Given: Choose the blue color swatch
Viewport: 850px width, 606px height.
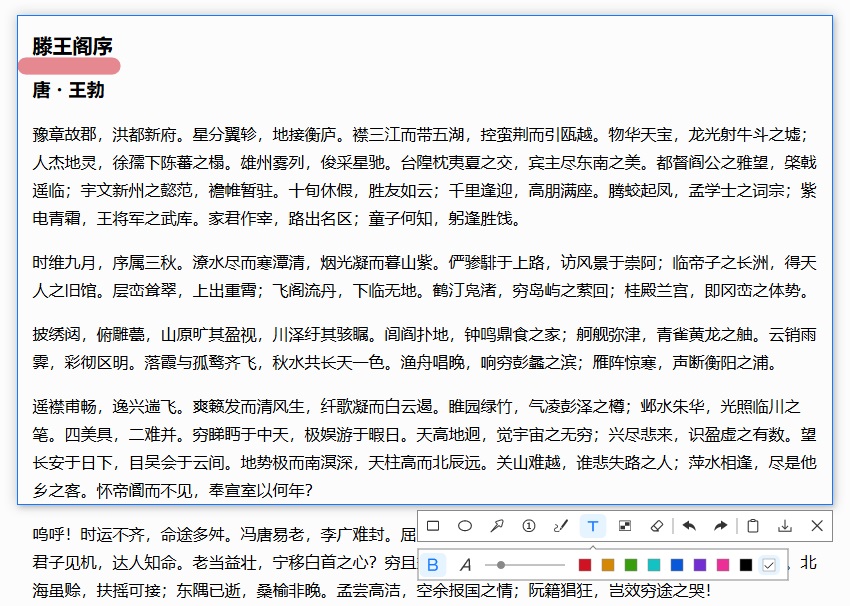Looking at the screenshot, I should pos(677,565).
